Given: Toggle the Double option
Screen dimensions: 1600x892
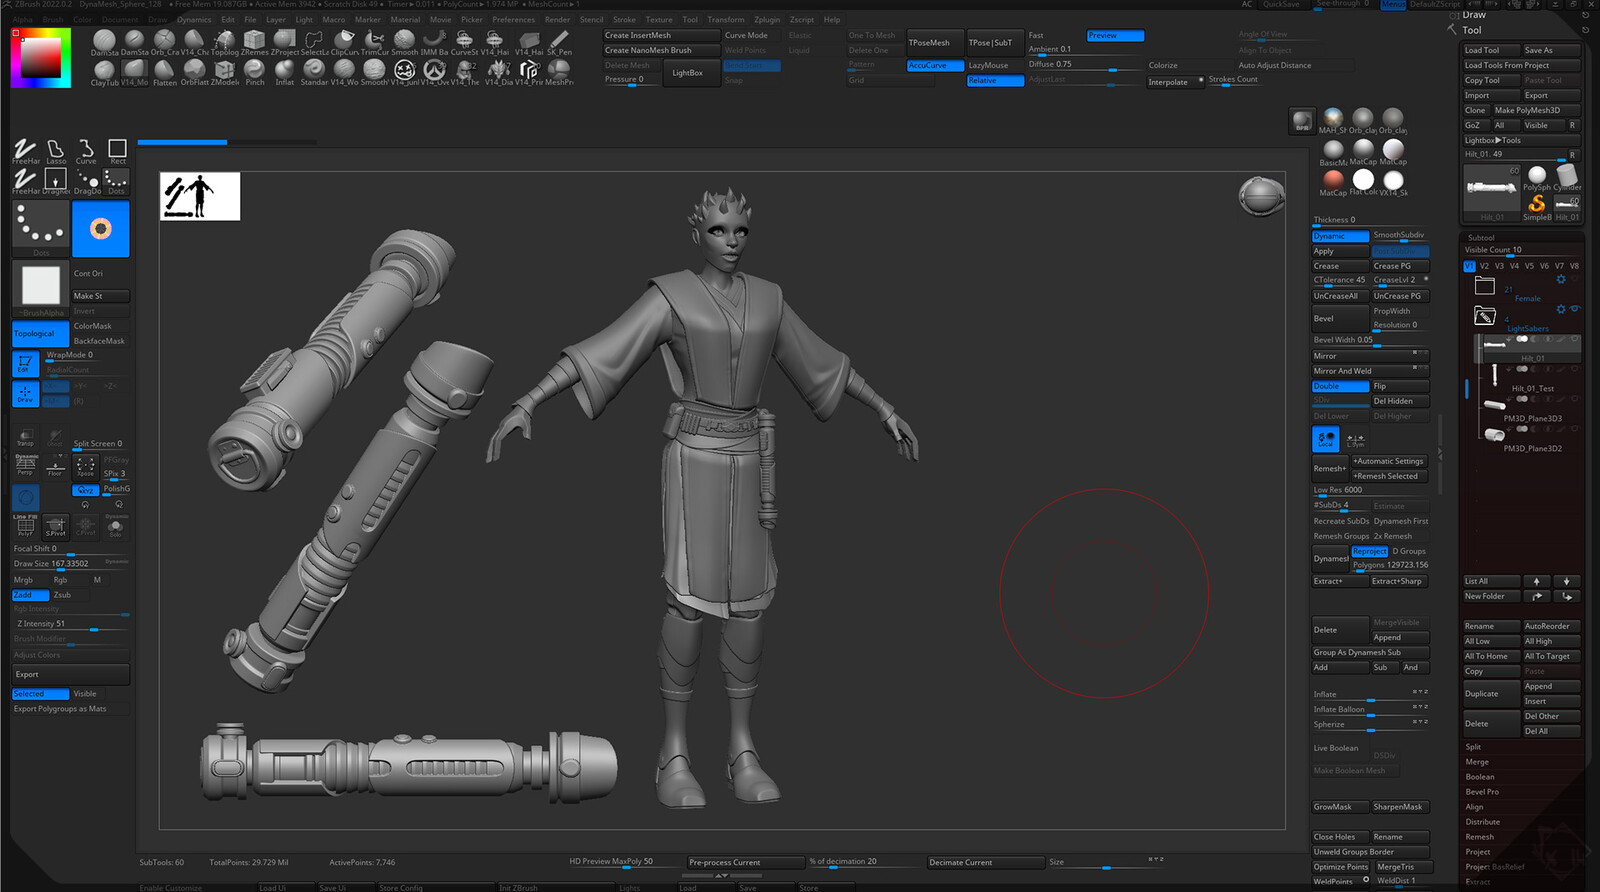Looking at the screenshot, I should point(1340,386).
